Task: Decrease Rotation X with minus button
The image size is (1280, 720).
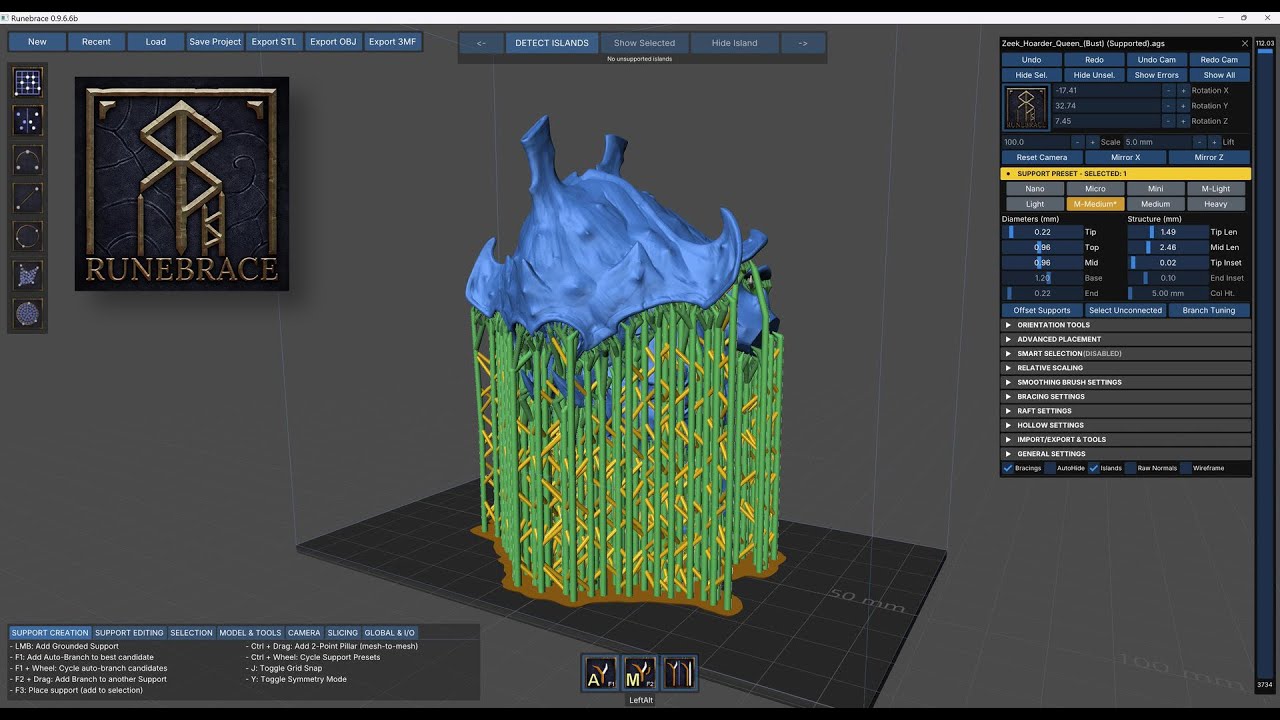Action: click(x=1168, y=91)
